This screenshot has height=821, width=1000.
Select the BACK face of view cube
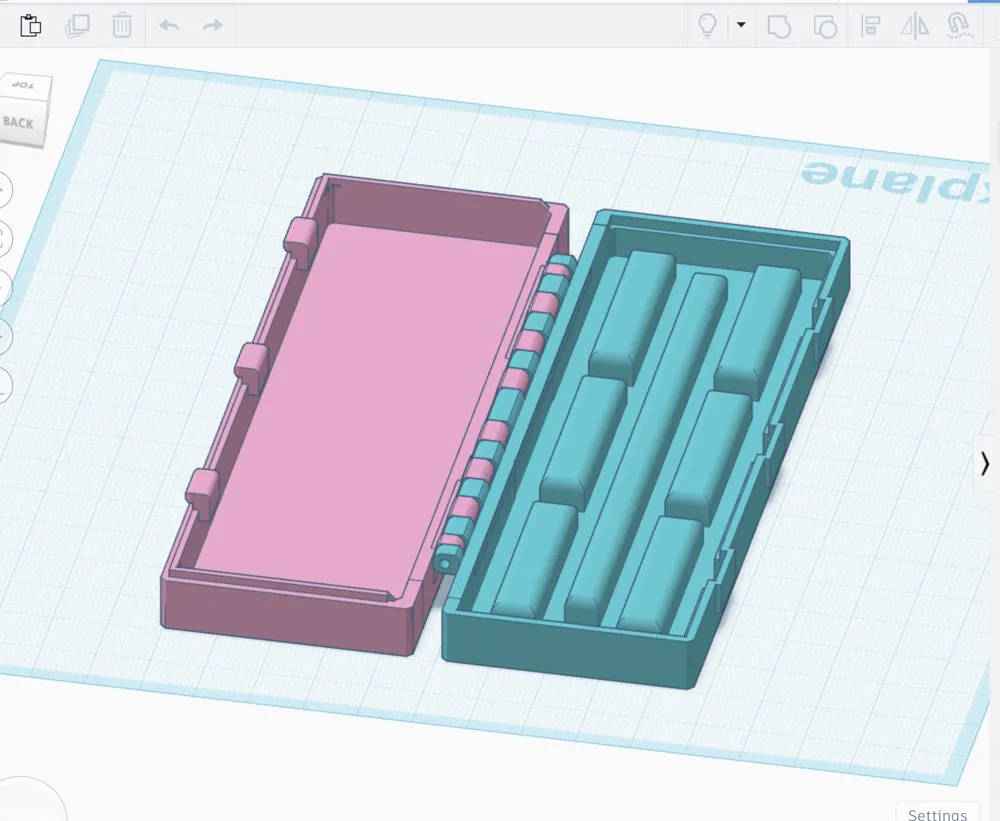(x=22, y=122)
